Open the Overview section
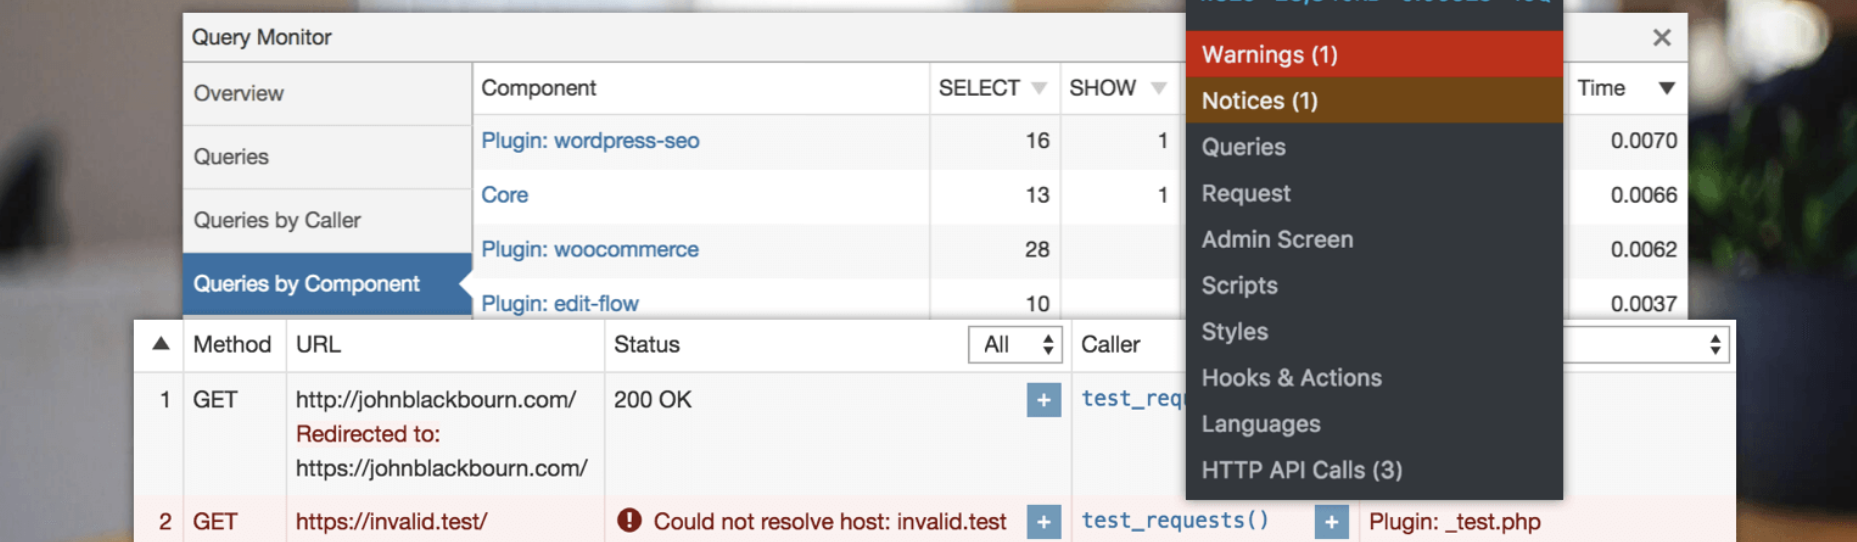Screen dimensions: 1857x542 point(327,94)
